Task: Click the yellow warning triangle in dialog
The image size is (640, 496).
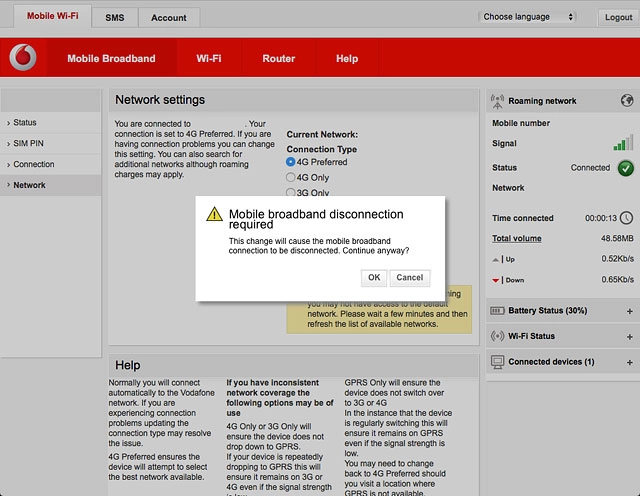Action: point(214,214)
